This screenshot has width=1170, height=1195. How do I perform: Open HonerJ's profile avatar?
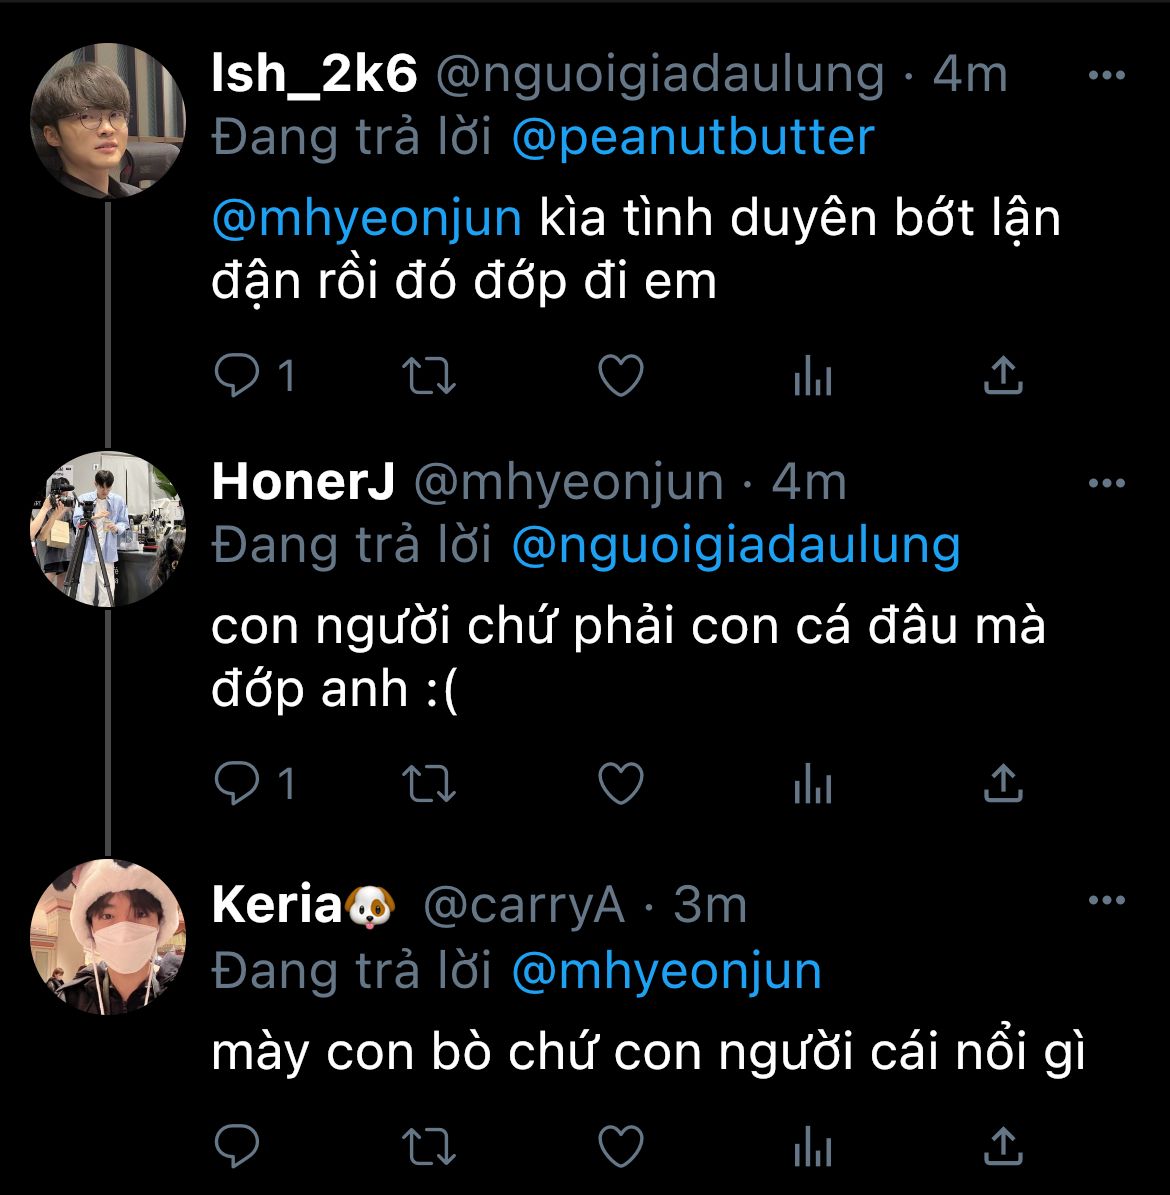click(107, 528)
